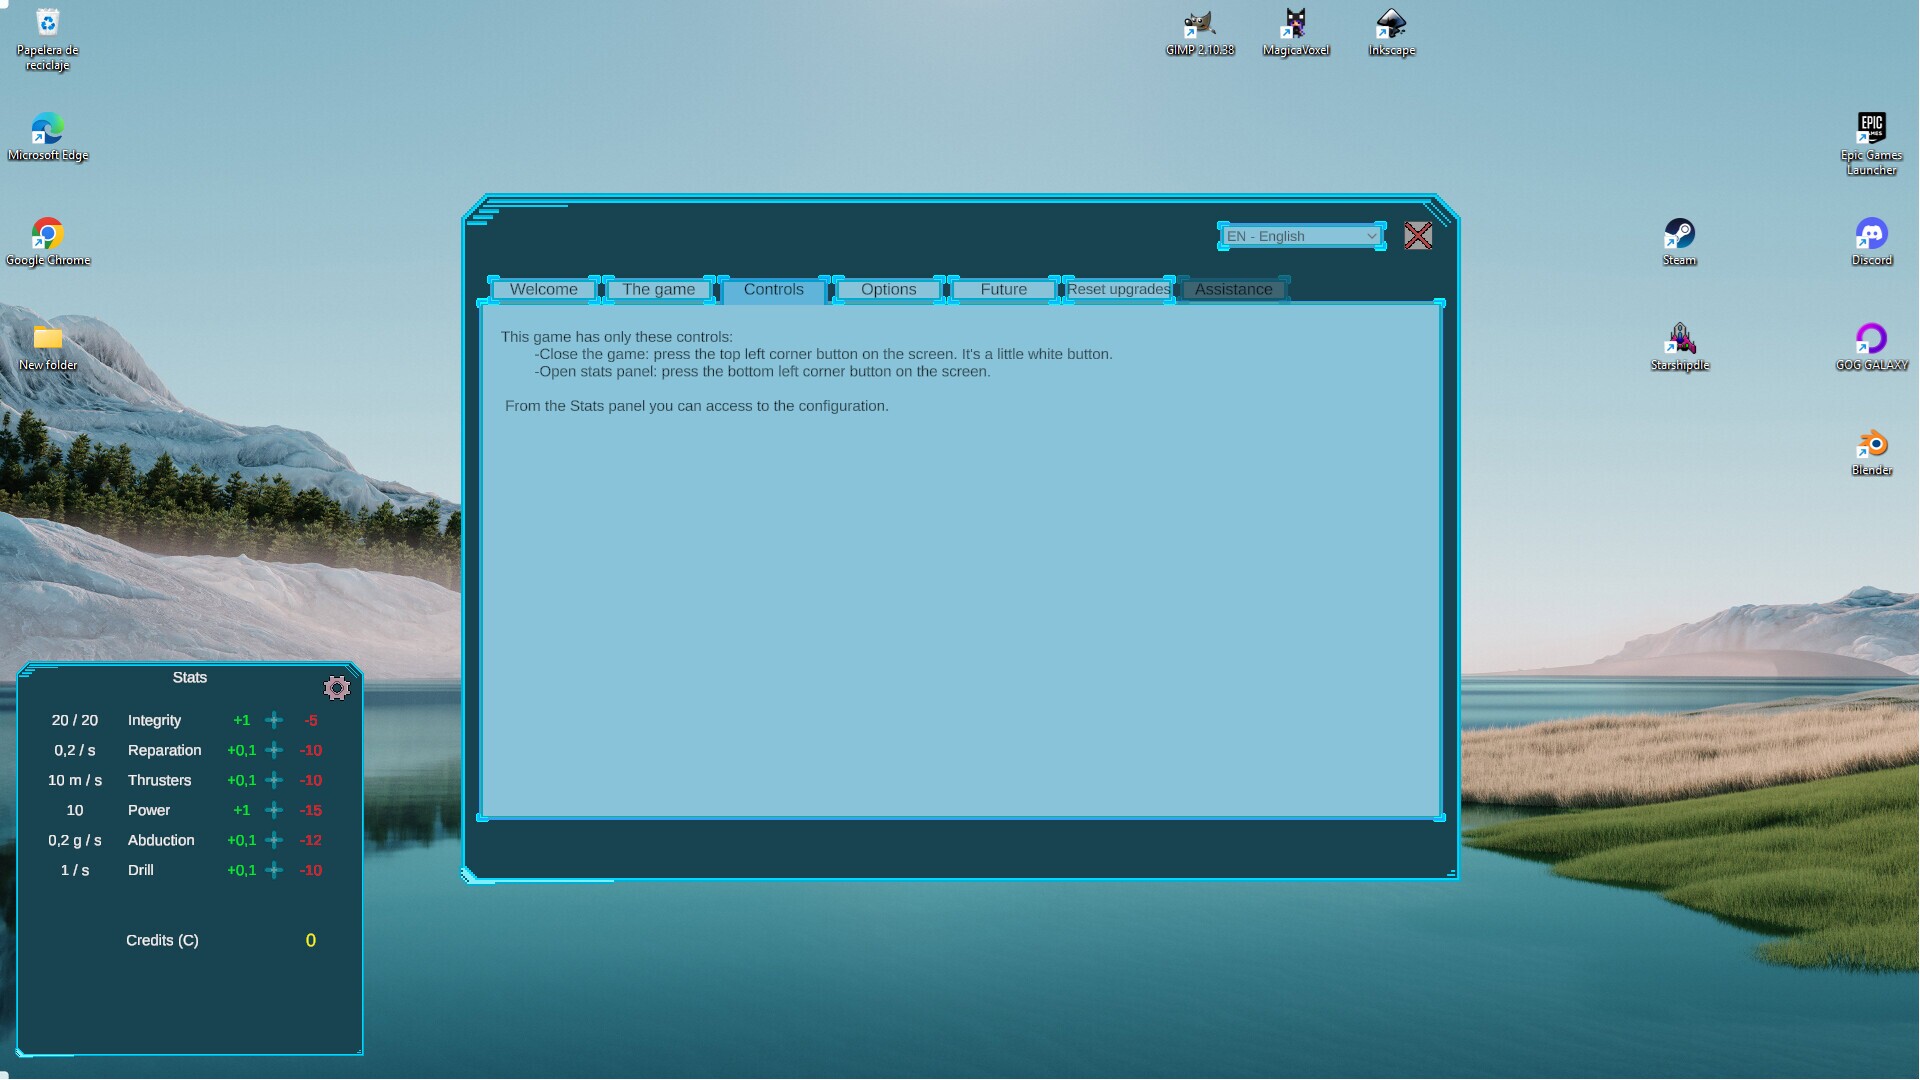The width and height of the screenshot is (1920, 1080).
Task: Launch GIMP 2.10.38 from the desktop
Action: pos(1199,22)
